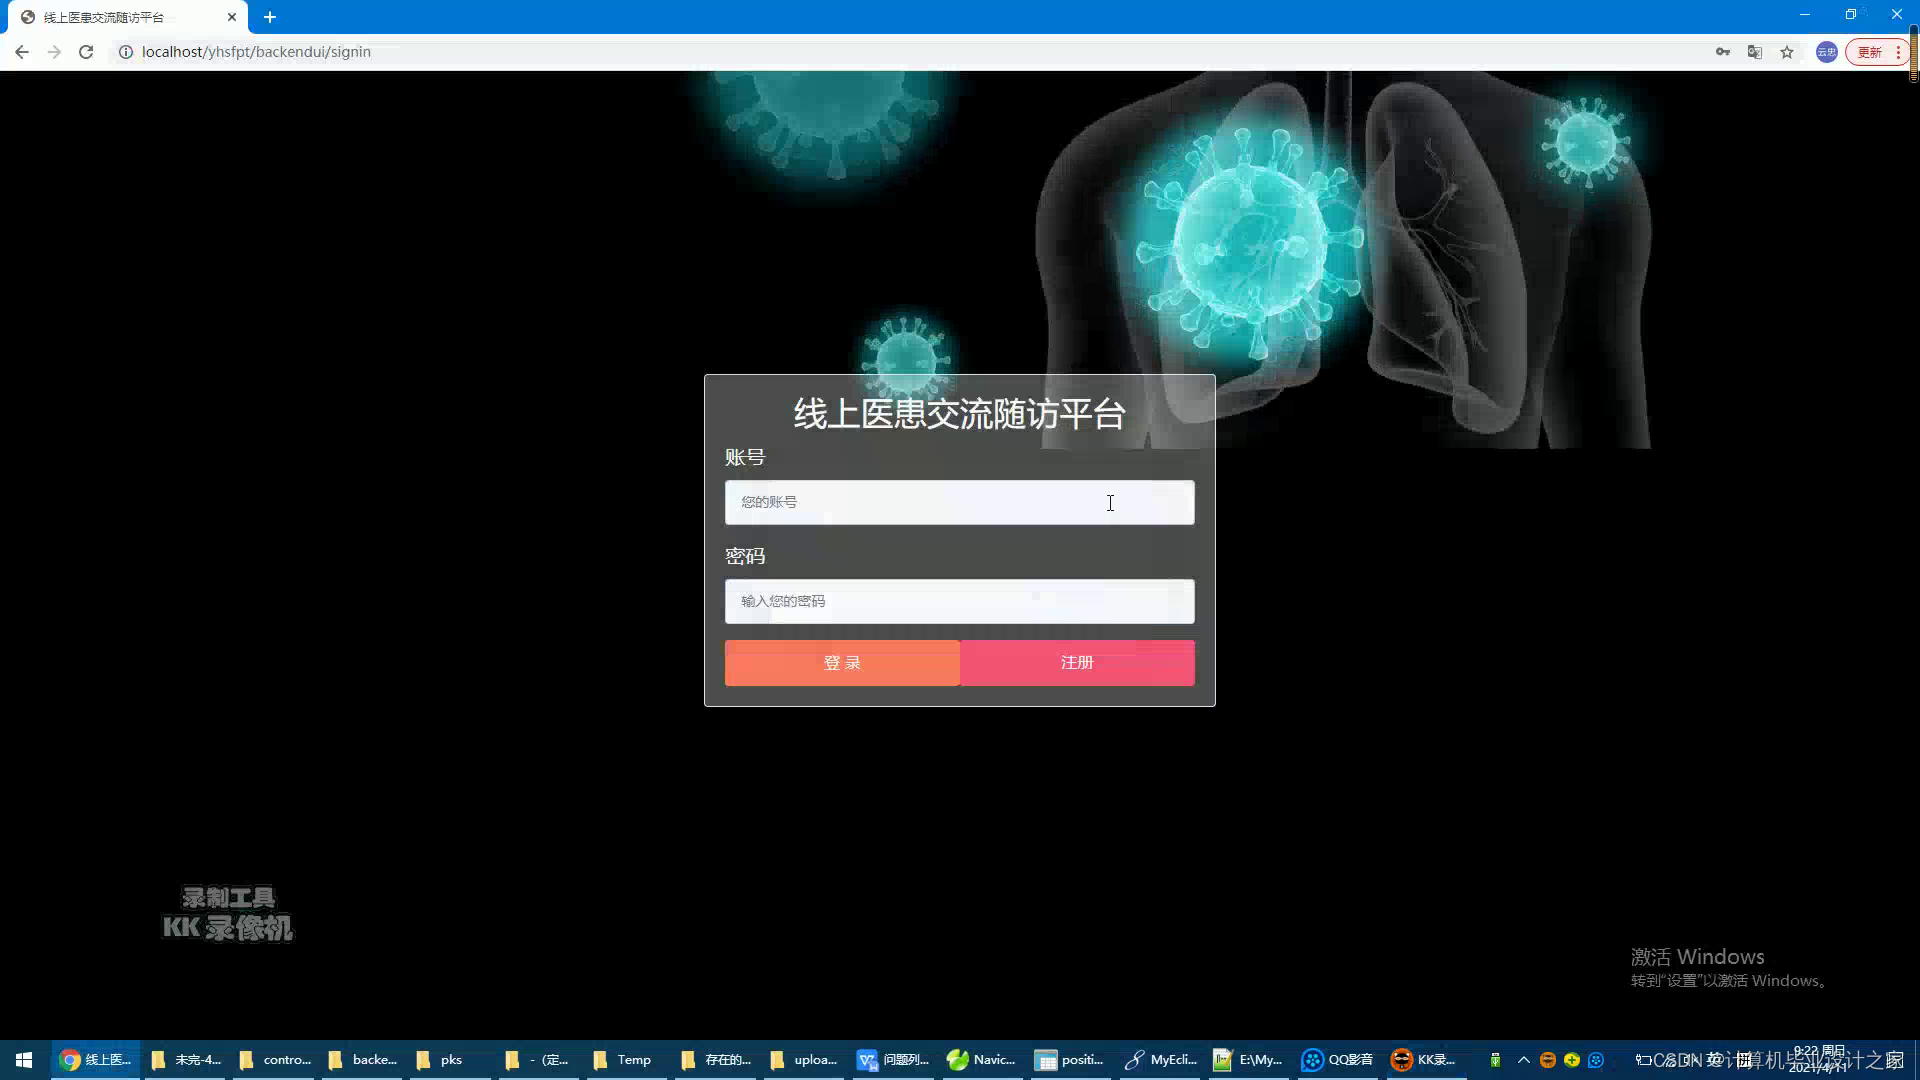
Task: Bookmark this page with star icon
Action: point(1787,52)
